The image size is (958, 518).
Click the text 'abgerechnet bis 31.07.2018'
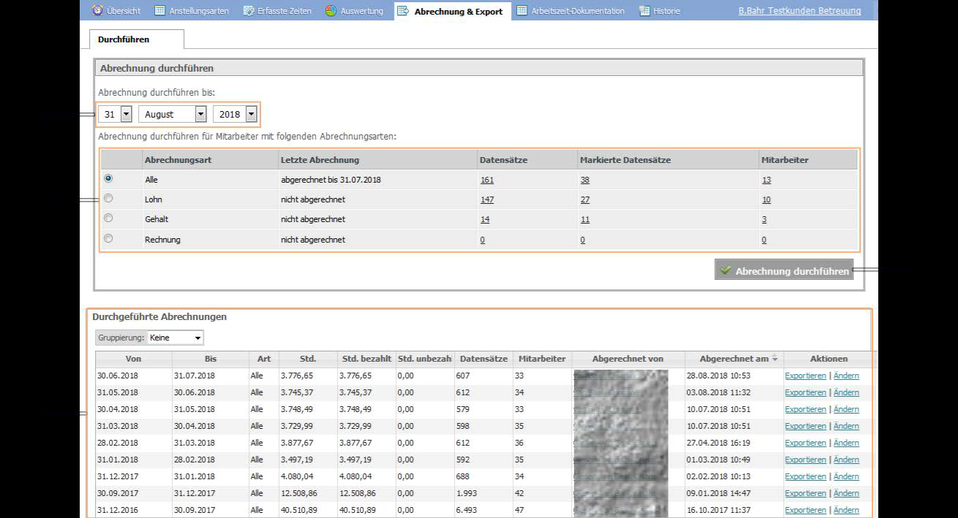pos(331,180)
